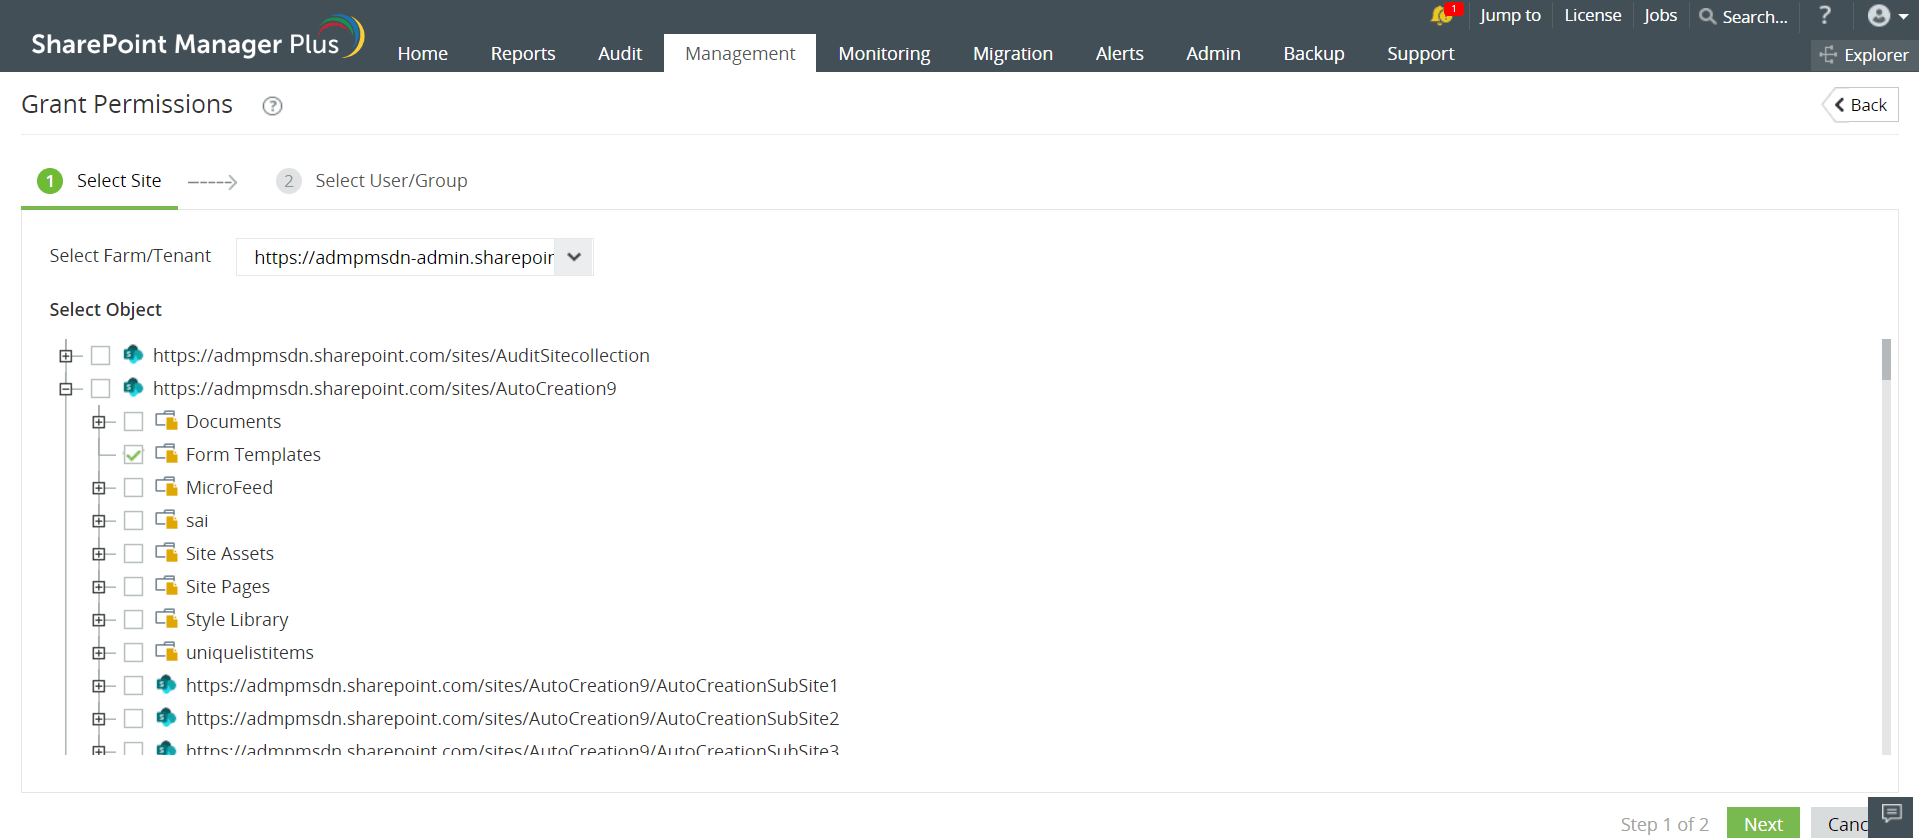Expand the Style Library node
The height and width of the screenshot is (838, 1919).
point(98,619)
